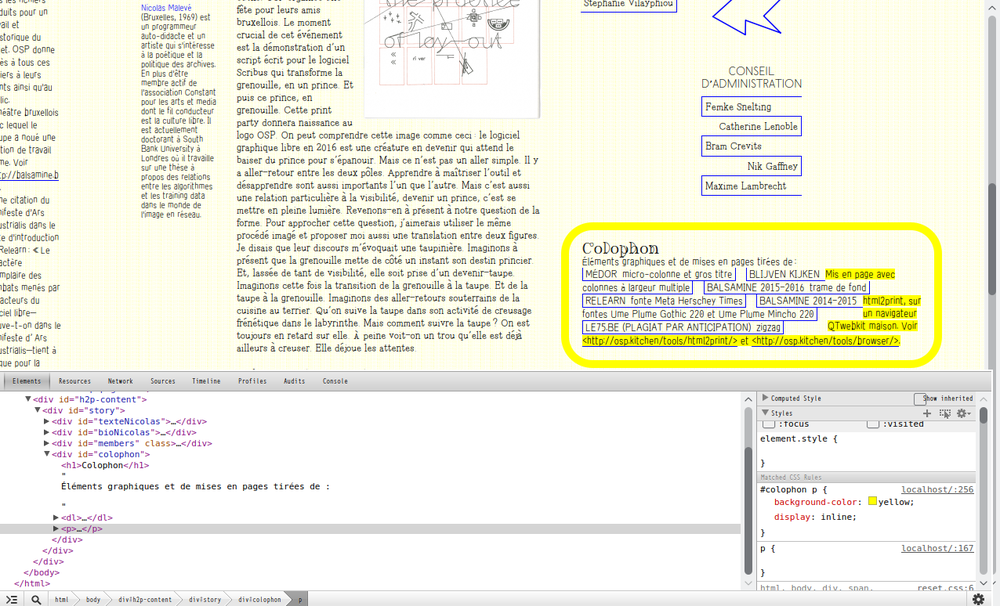Screen dimensions: 1000x606
Task: Collapse the Styles section
Action: (766, 412)
